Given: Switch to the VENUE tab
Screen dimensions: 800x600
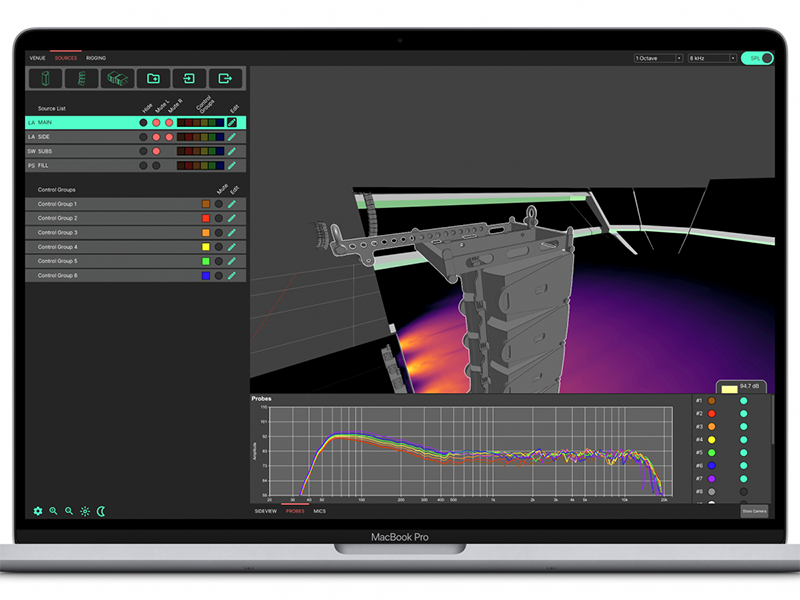Looking at the screenshot, I should pyautogui.click(x=37, y=58).
